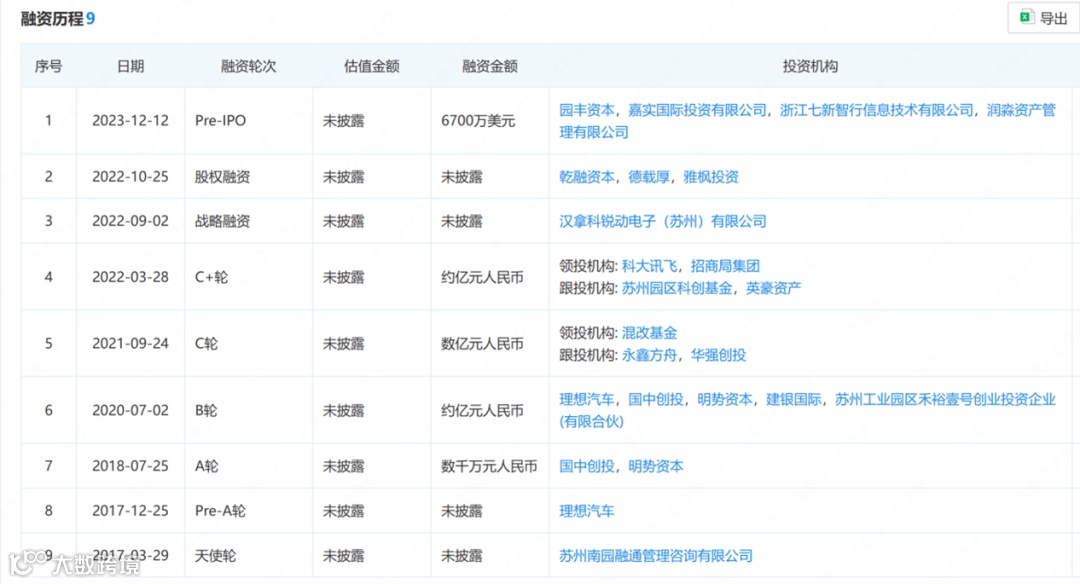Select date cell 2022-03-28

130,277
